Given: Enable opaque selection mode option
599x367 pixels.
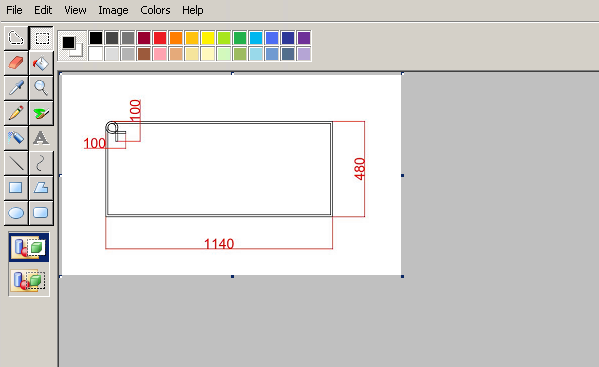Looking at the screenshot, I should (x=29, y=247).
